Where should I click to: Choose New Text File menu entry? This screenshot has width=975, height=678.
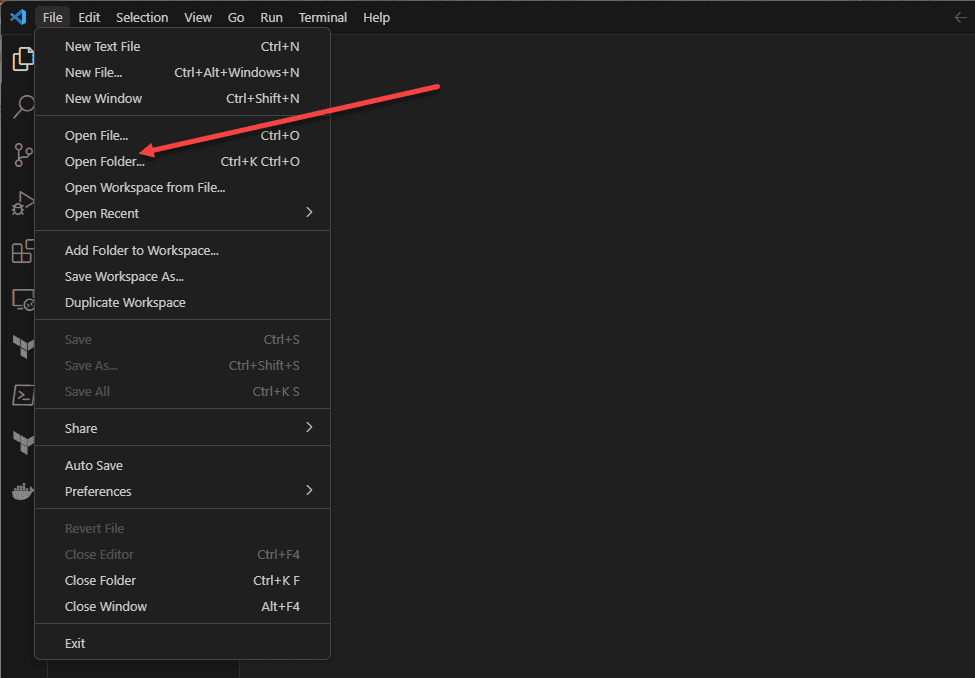pos(103,46)
